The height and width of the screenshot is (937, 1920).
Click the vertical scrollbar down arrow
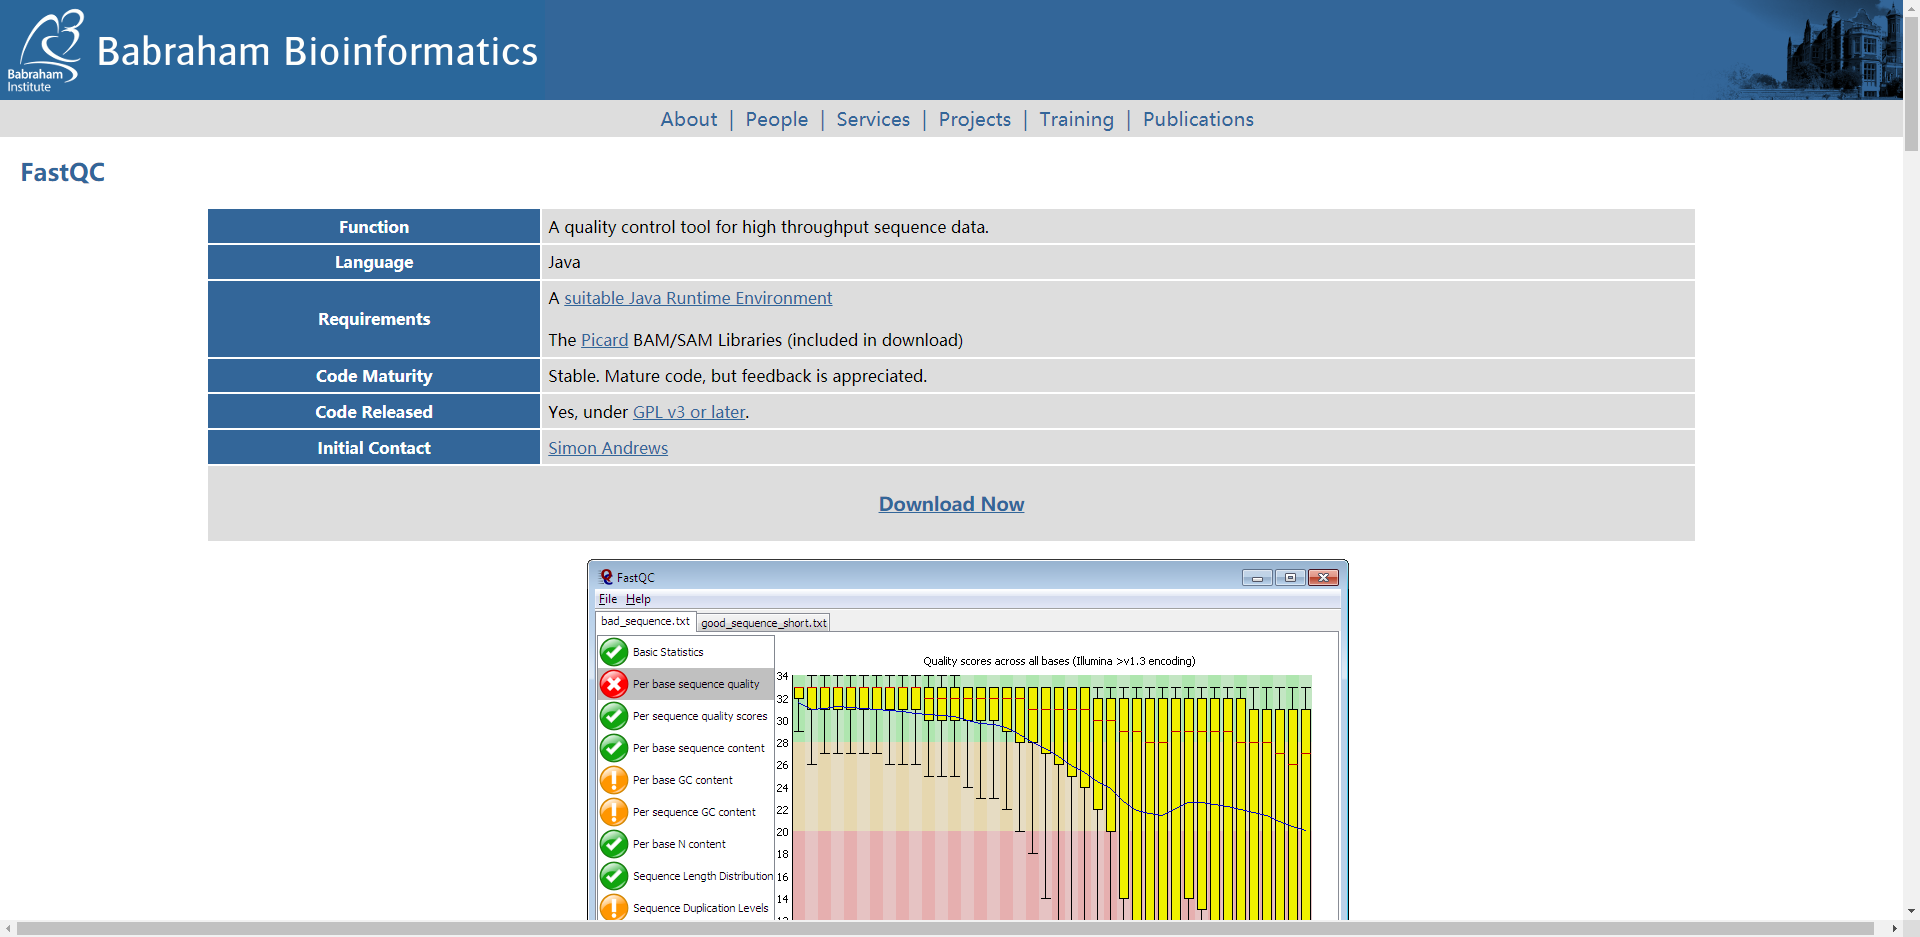[x=1911, y=912]
